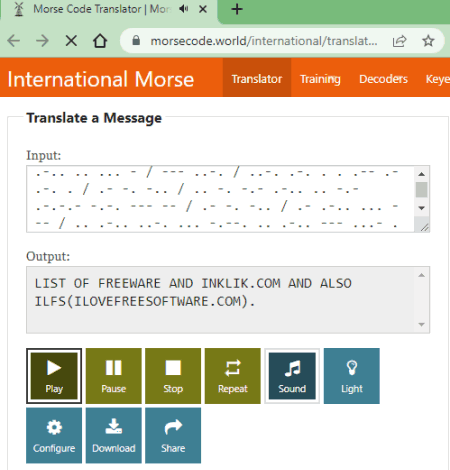Open the Configure settings
The width and height of the screenshot is (450, 470).
[x=54, y=435]
